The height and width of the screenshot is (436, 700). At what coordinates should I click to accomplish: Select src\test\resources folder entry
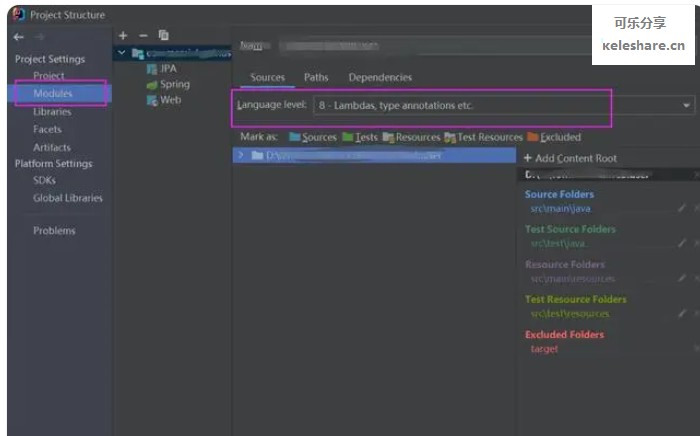point(570,314)
